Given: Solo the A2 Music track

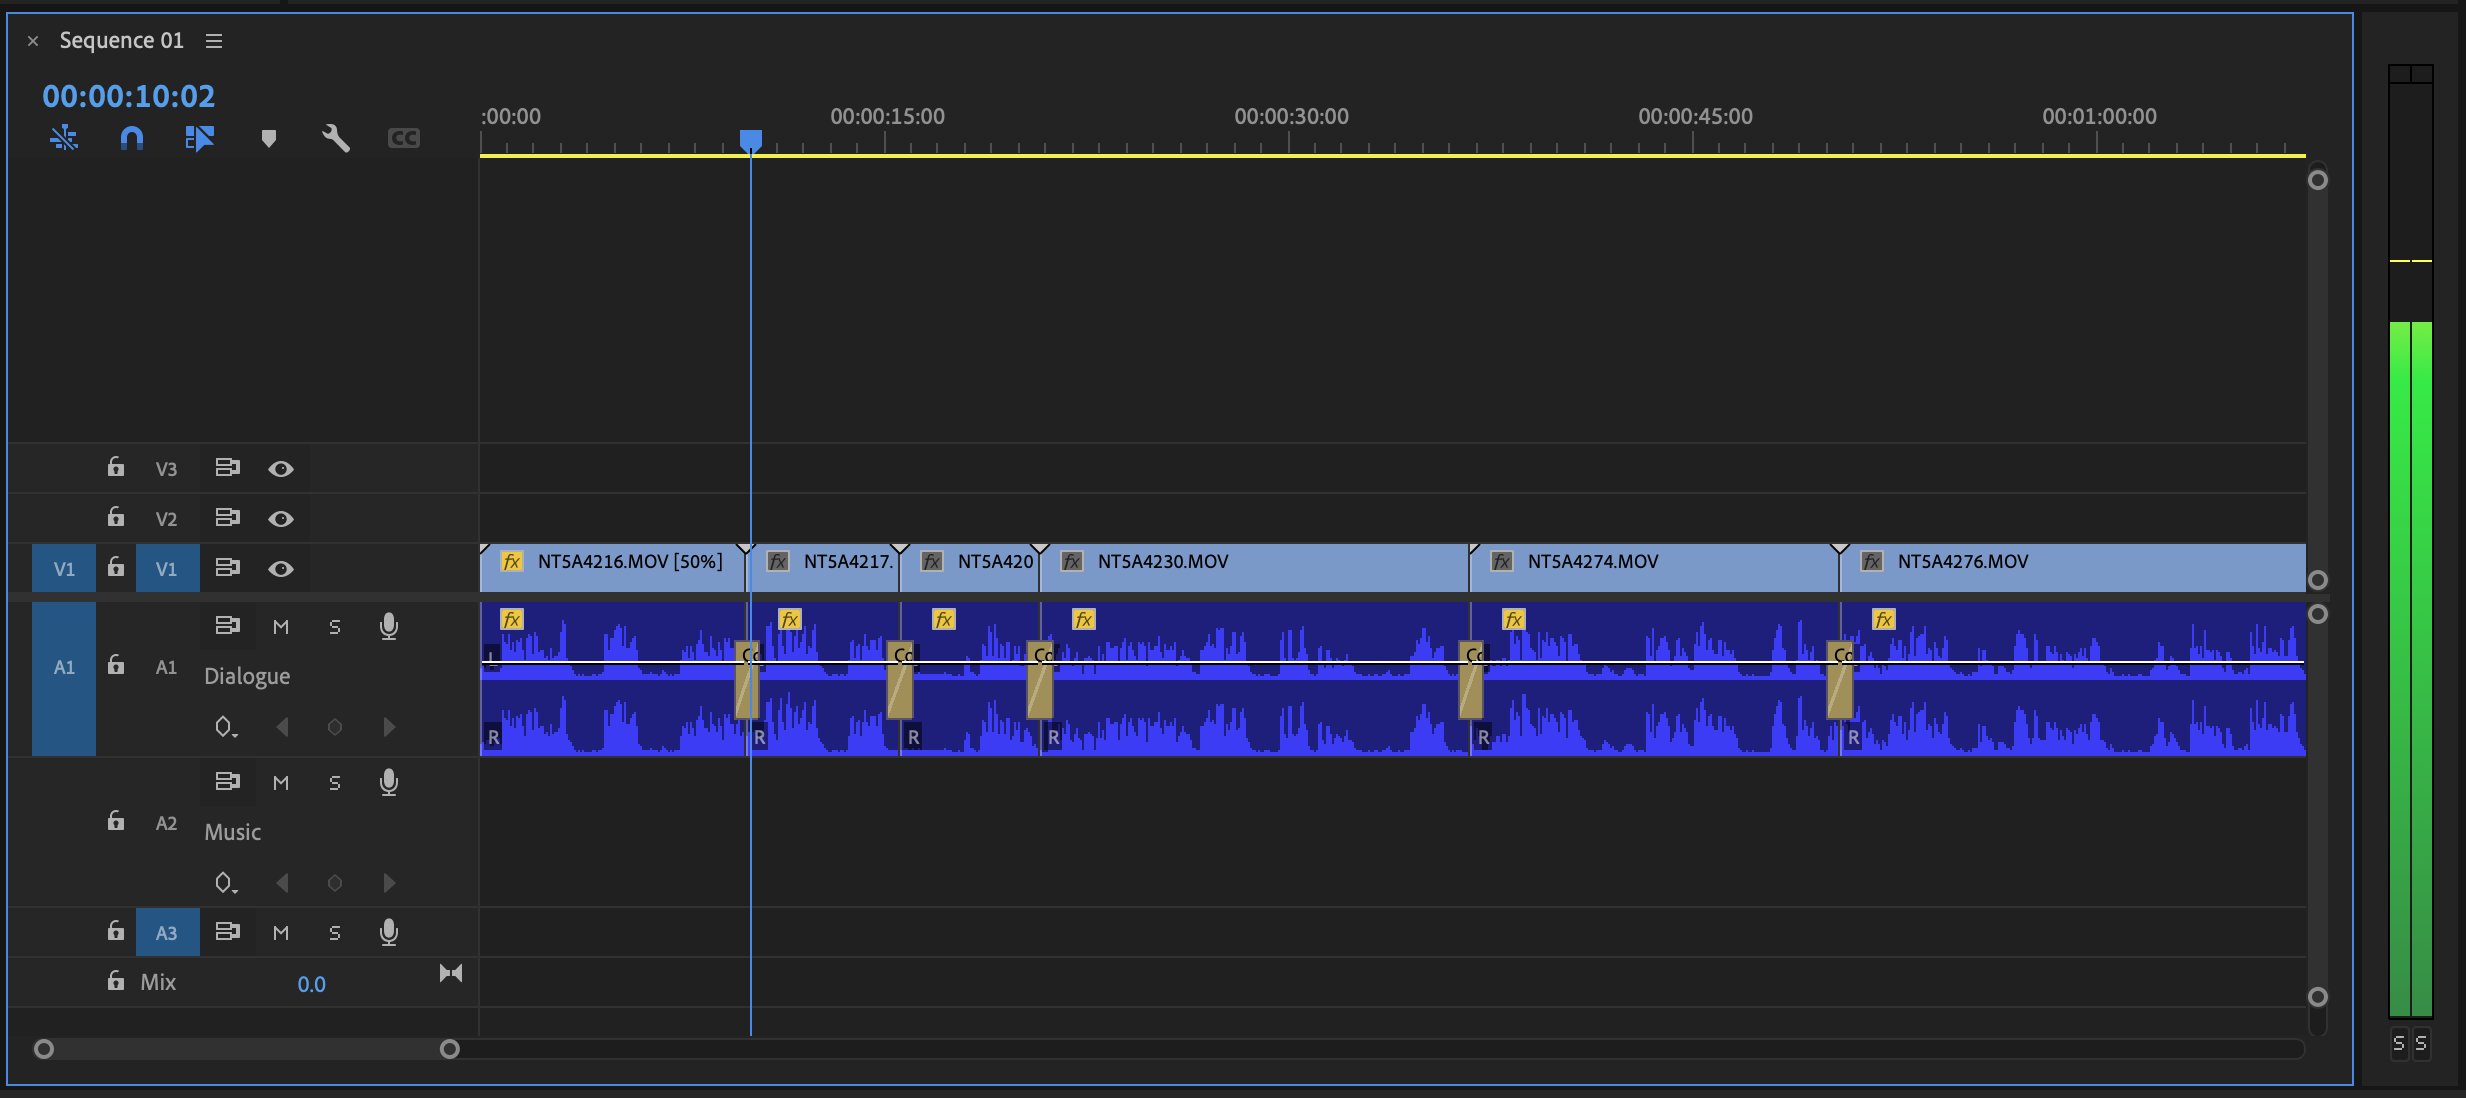Looking at the screenshot, I should coord(335,783).
